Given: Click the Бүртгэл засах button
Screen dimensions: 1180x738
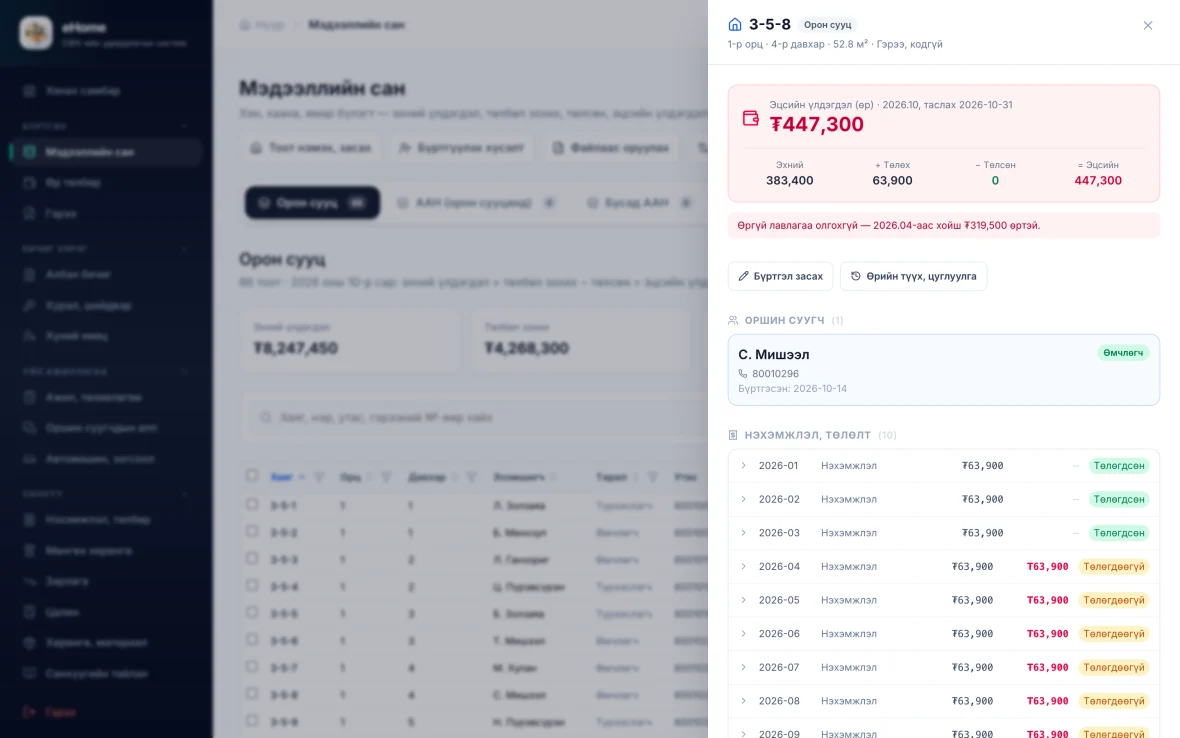Looking at the screenshot, I should pos(780,276).
